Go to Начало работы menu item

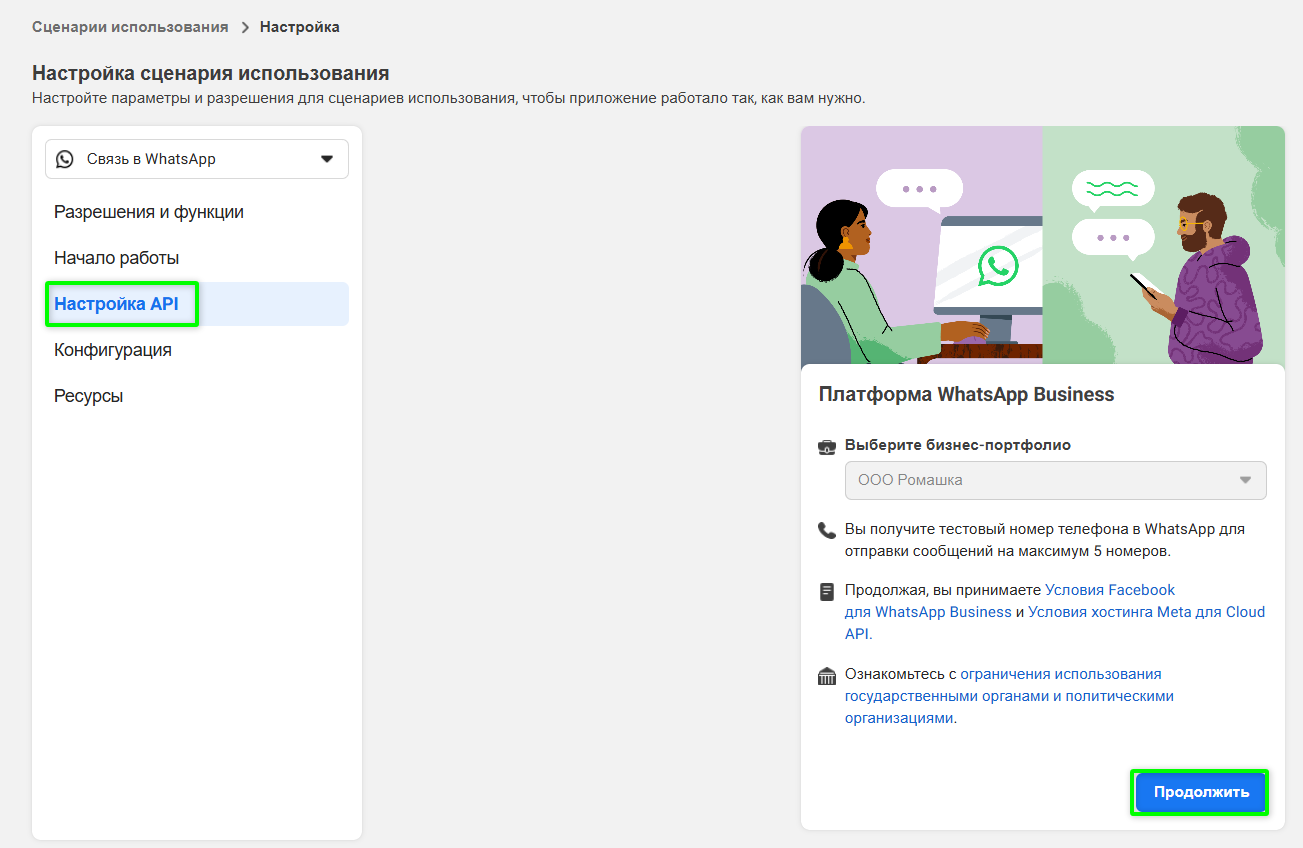[117, 258]
